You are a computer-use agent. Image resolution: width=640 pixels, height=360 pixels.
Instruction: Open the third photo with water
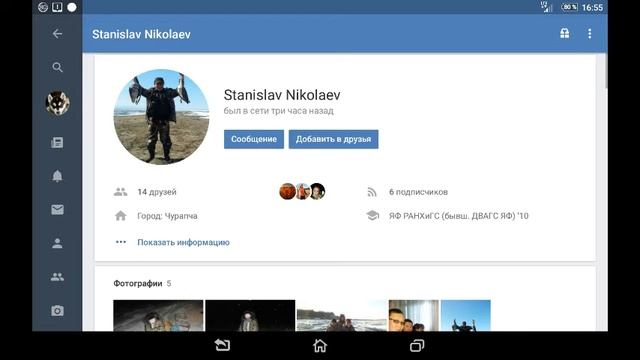(342, 316)
